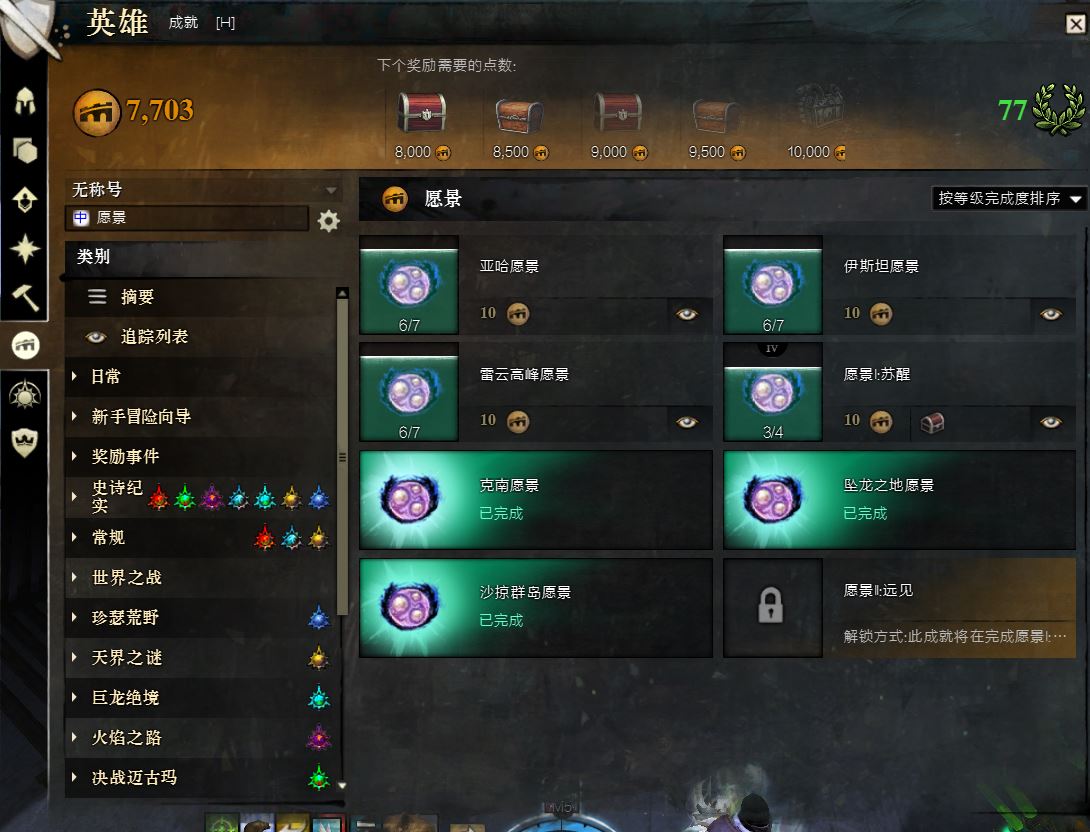
Task: Open the completed 克南愿景 achievement
Action: click(536, 500)
